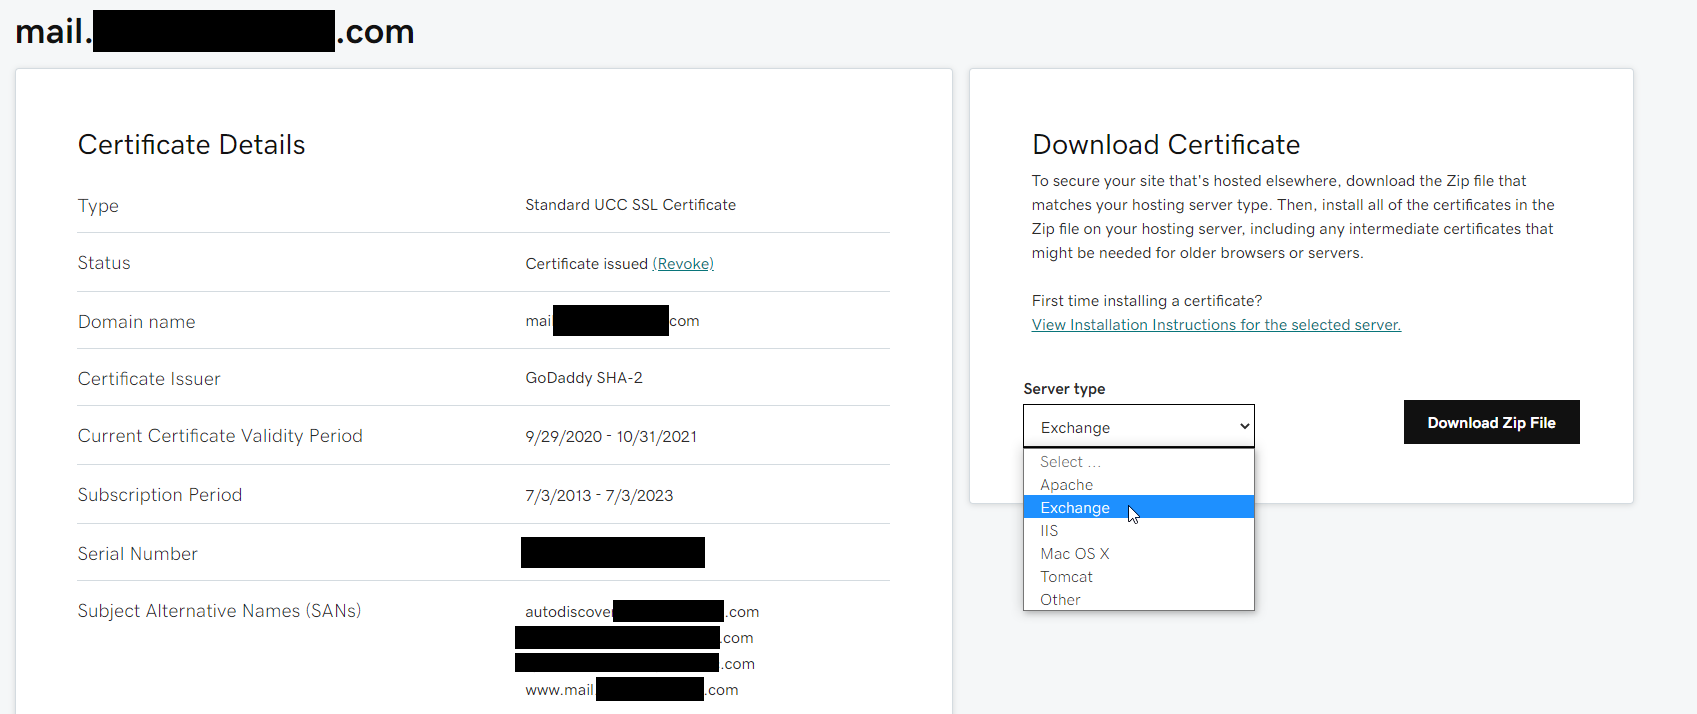Click subscription period '7/3/2013 - 7/3/2023'
This screenshot has height=714, width=1697.
[x=599, y=496]
